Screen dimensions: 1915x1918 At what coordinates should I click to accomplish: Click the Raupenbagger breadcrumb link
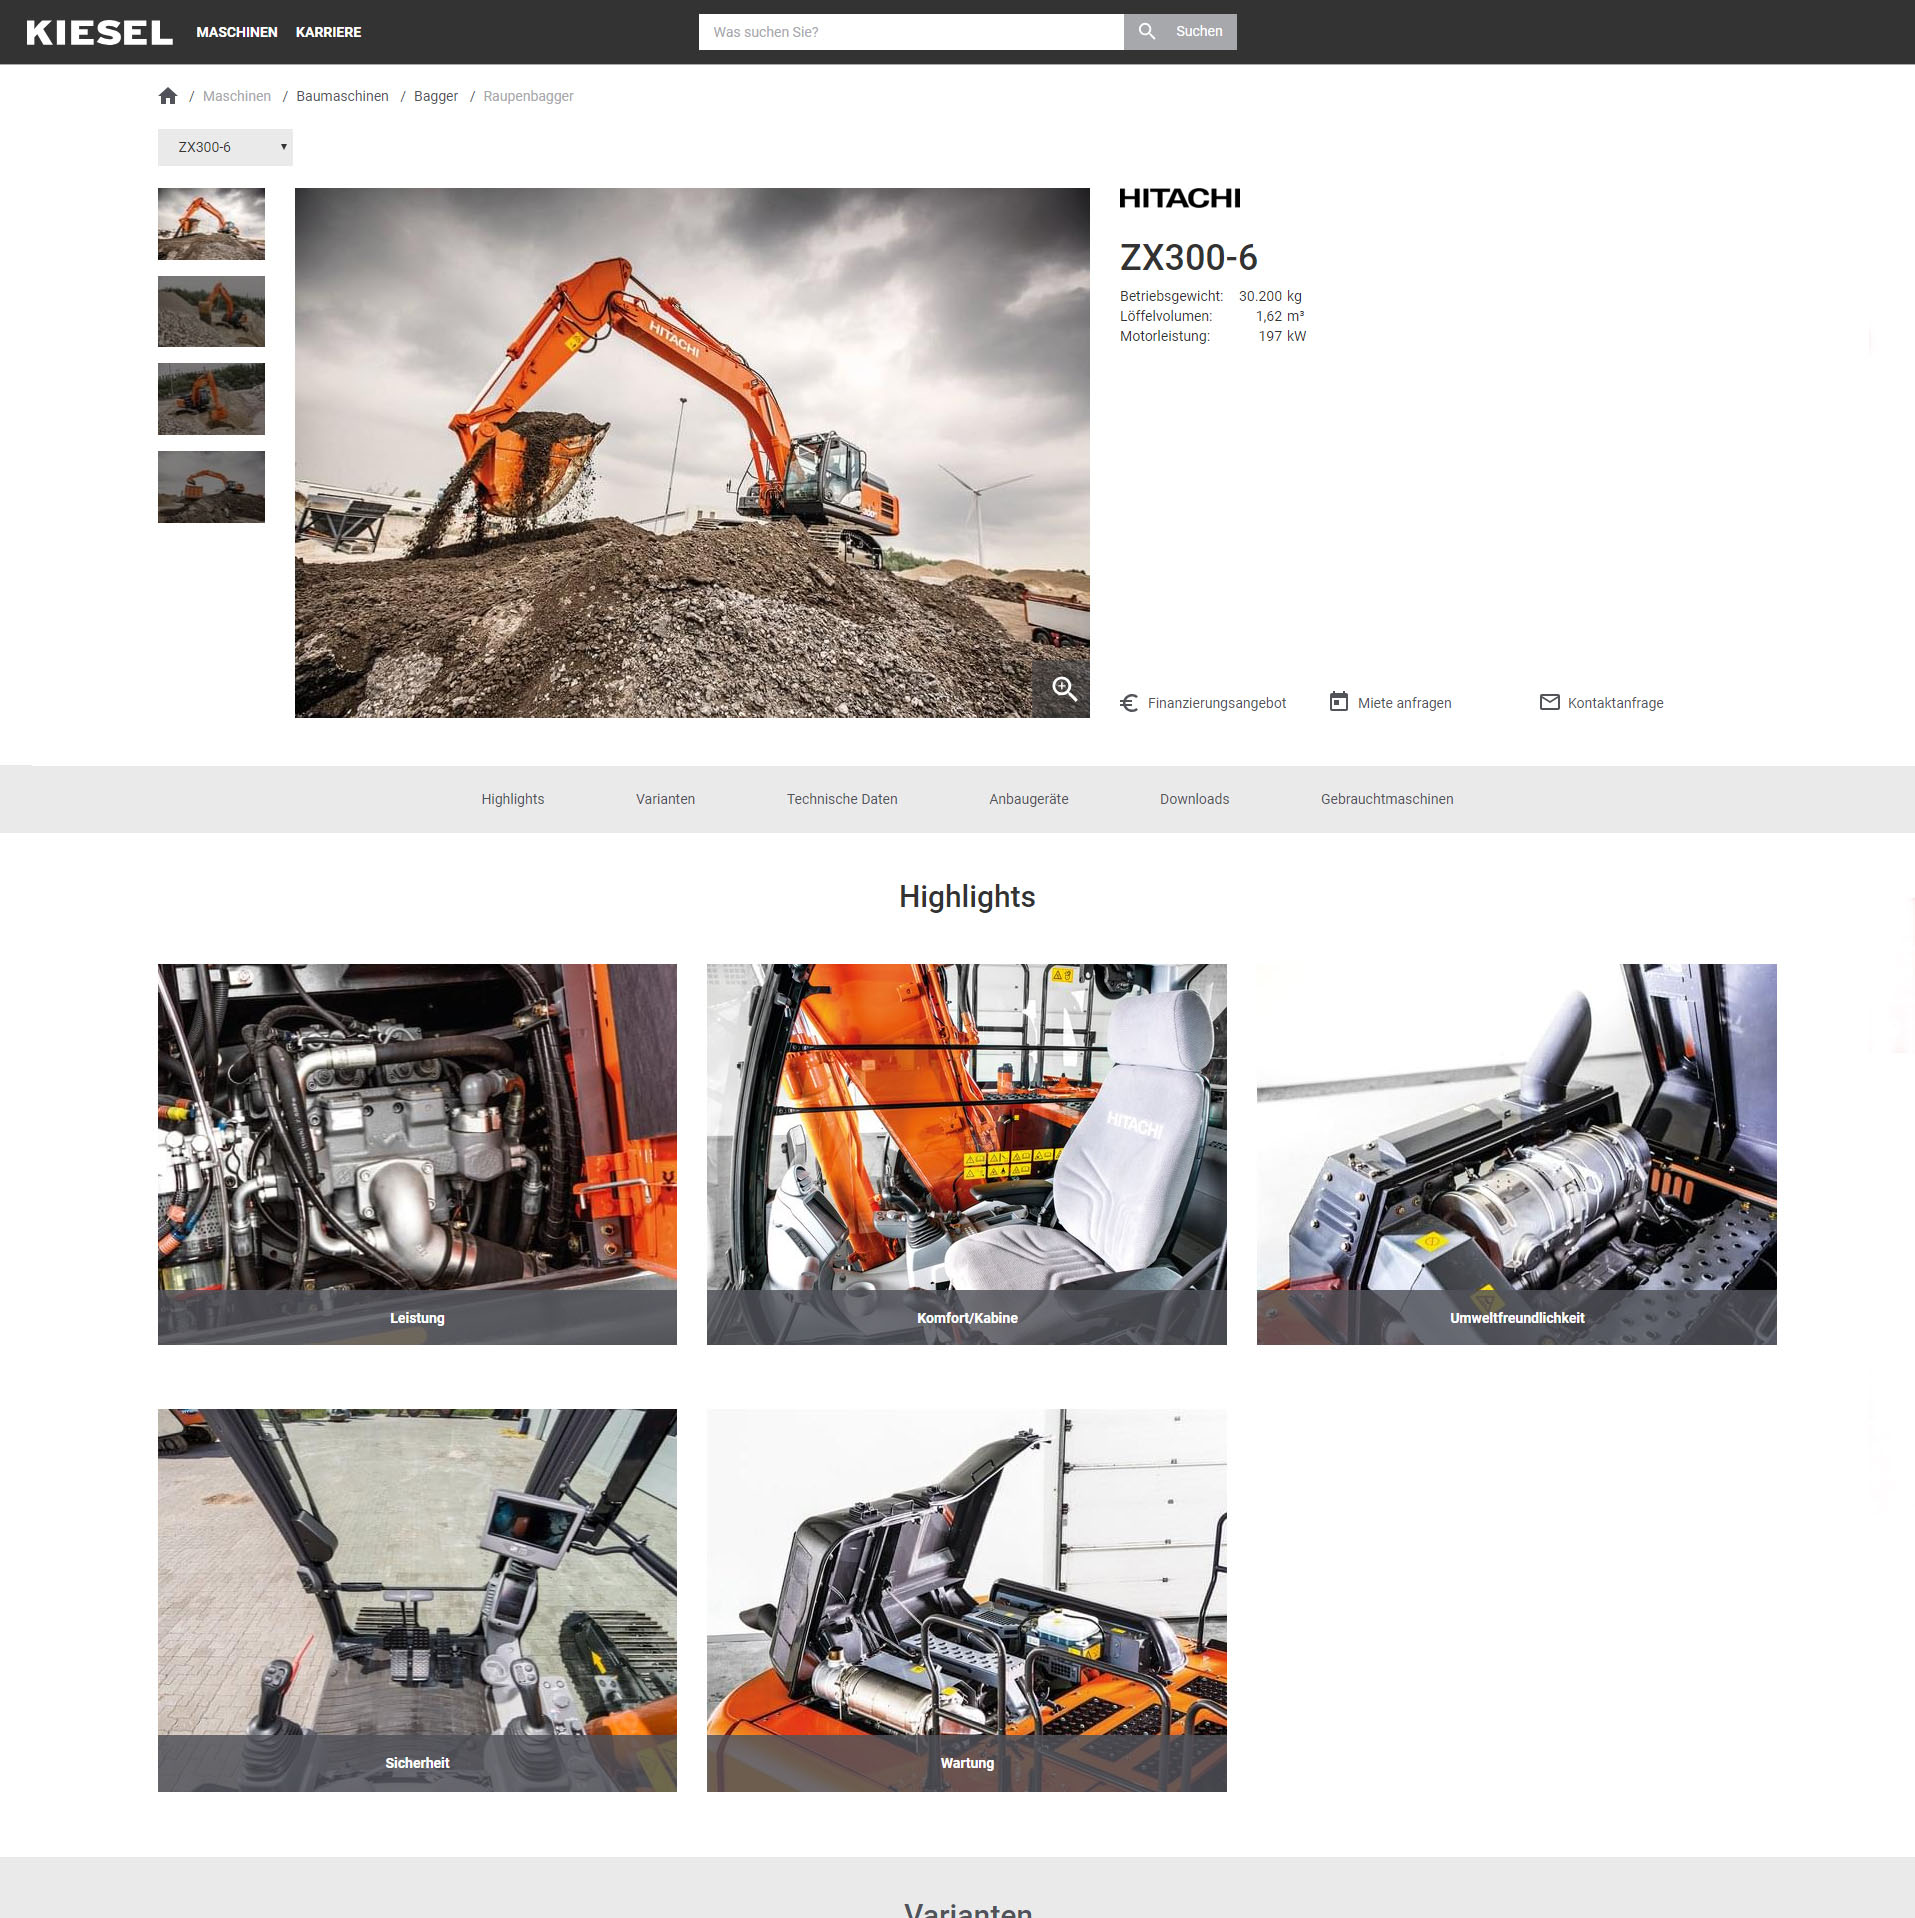pos(528,96)
